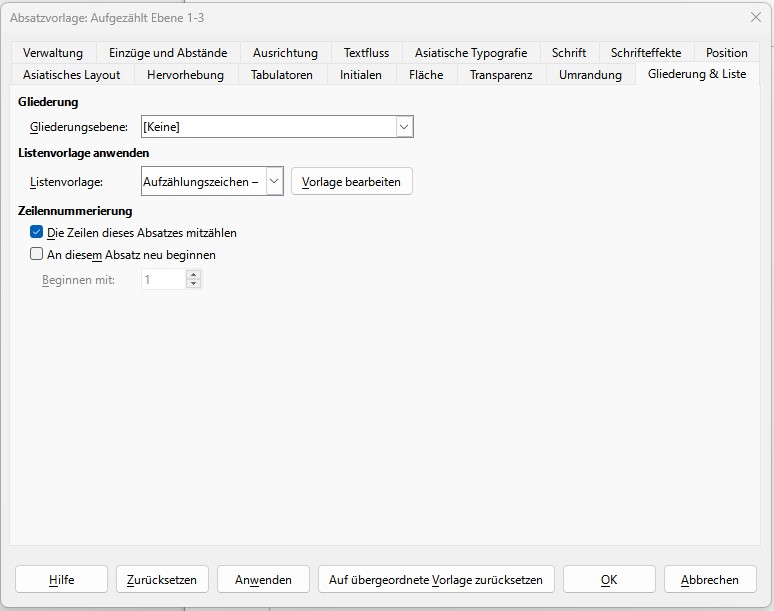Switch to the Verwaltung tab
This screenshot has height=611, width=774.
click(53, 52)
